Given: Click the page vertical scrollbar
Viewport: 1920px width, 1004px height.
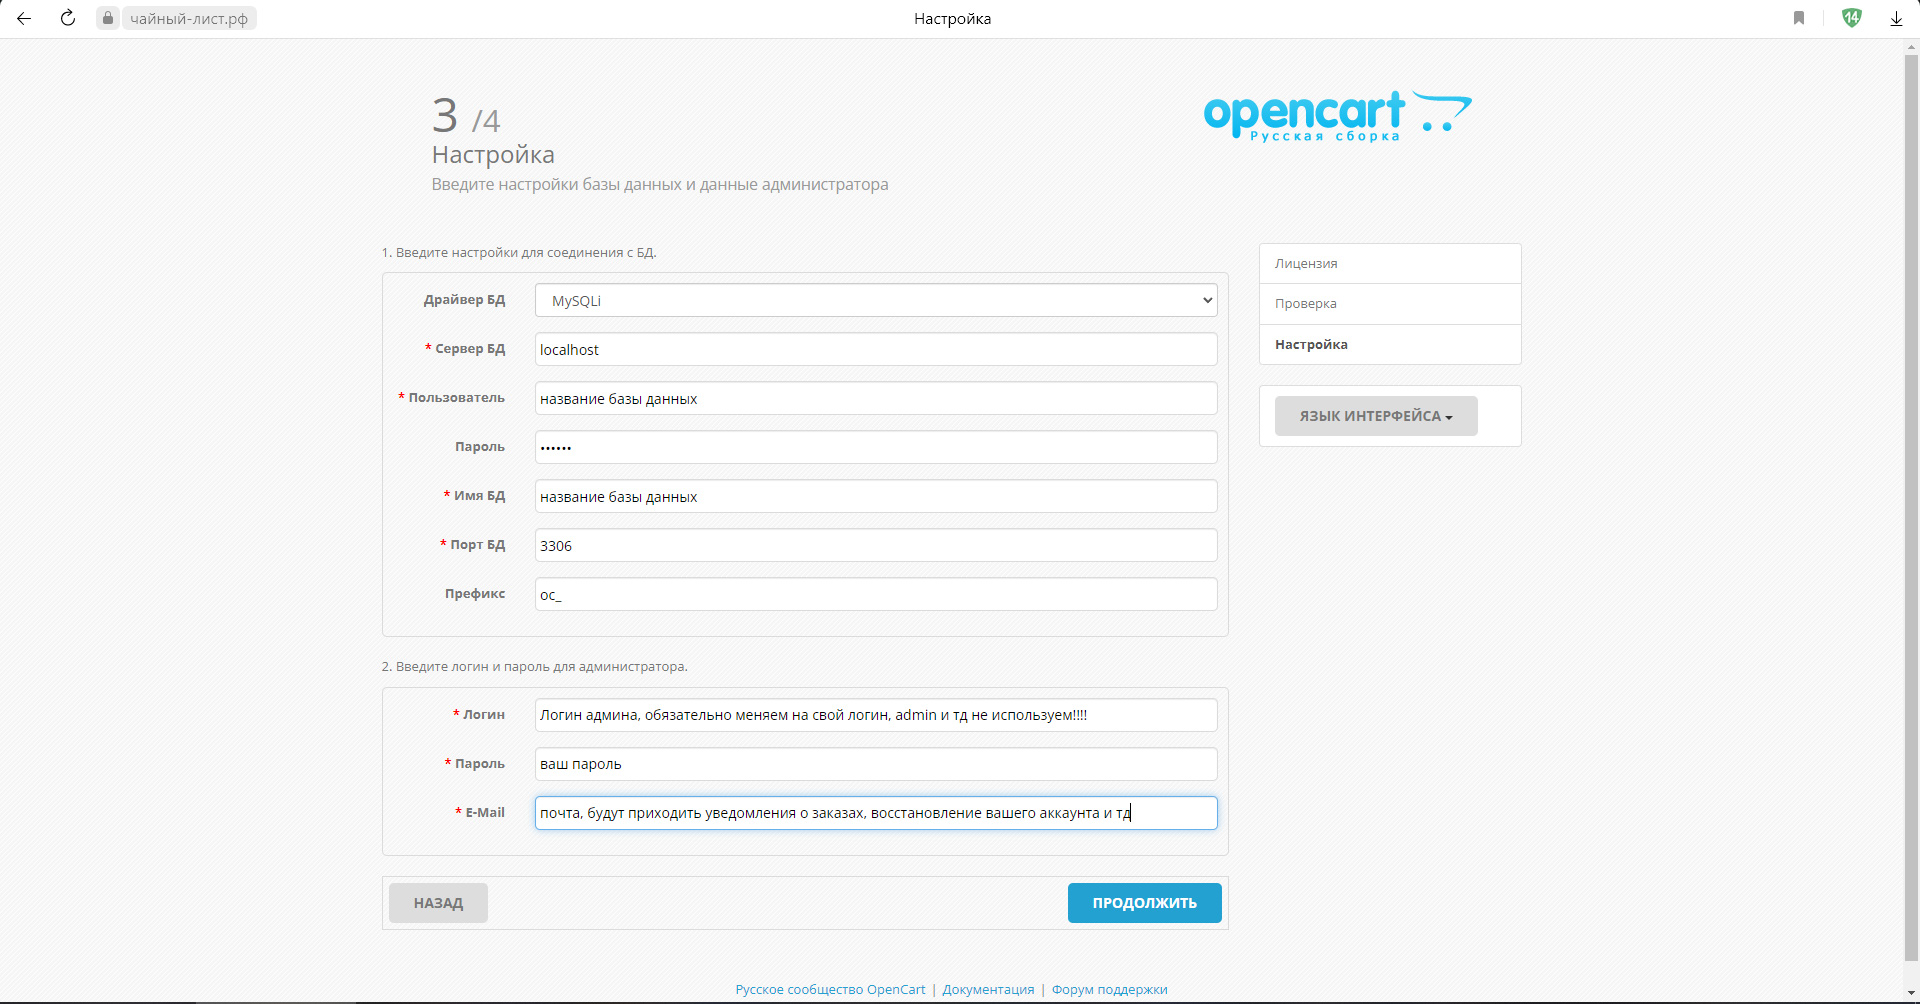Looking at the screenshot, I should tap(1911, 500).
